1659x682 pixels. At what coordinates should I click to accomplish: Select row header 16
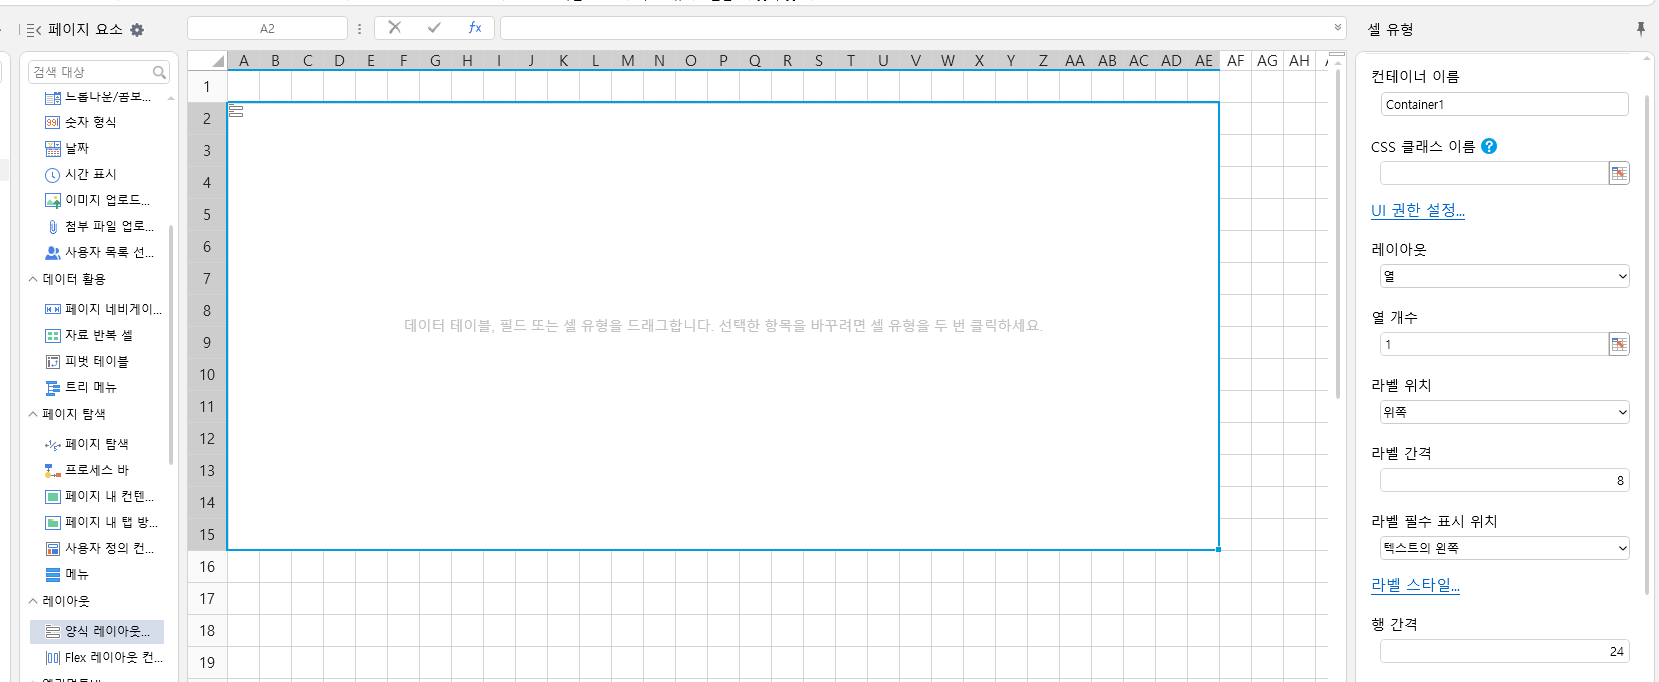207,567
